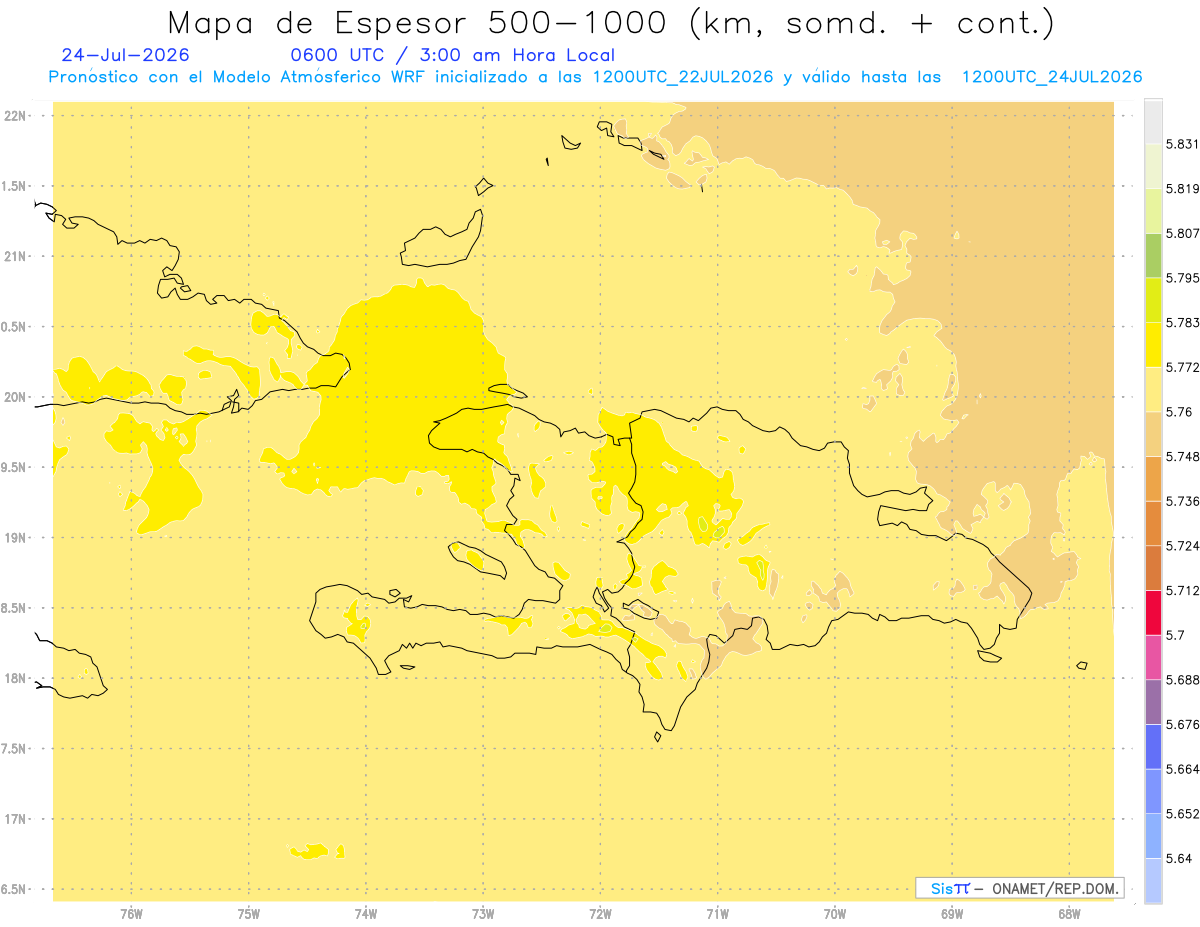The image size is (1200, 927).
Task: Click the latitude label "20N"
Action: coord(16,397)
